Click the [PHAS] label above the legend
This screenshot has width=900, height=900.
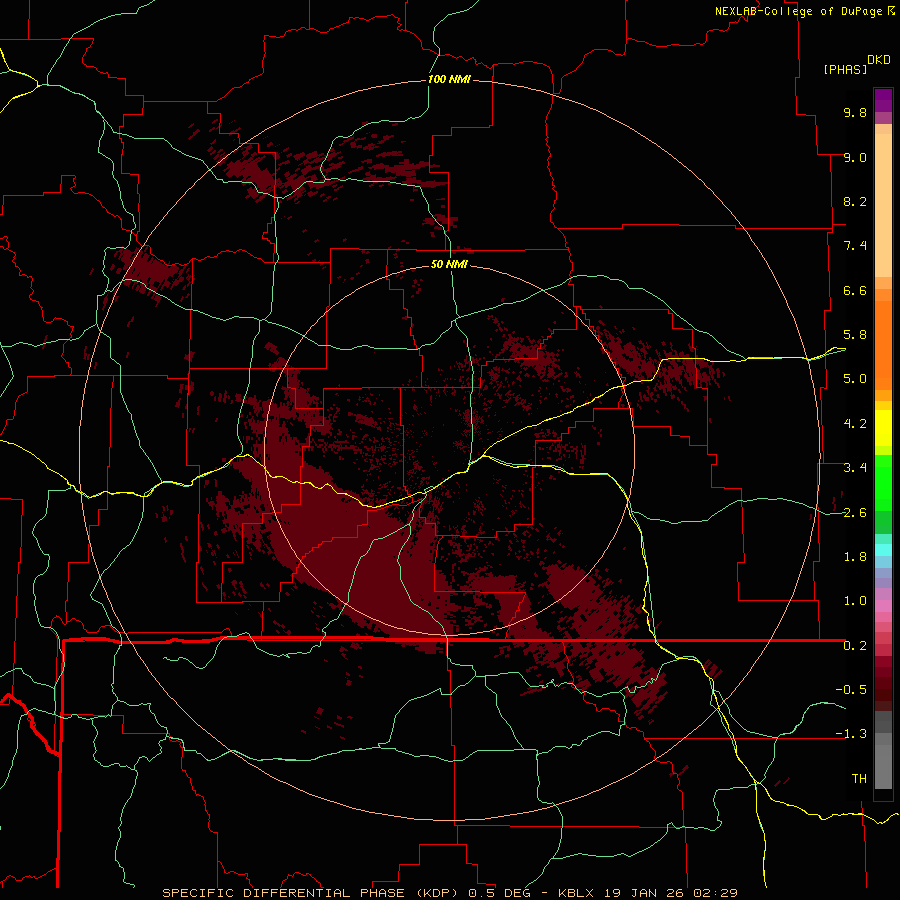click(x=845, y=69)
